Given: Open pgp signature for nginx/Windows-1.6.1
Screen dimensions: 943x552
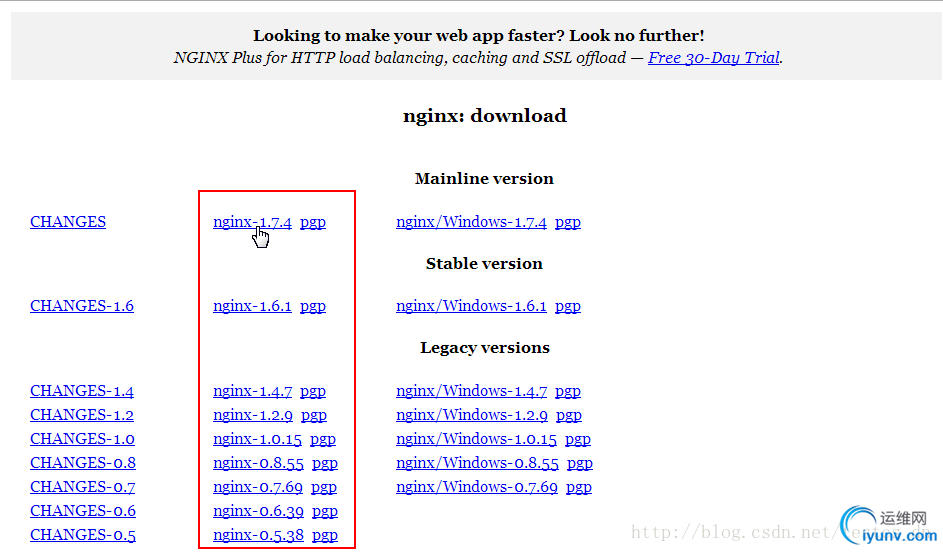Looking at the screenshot, I should tap(568, 307).
